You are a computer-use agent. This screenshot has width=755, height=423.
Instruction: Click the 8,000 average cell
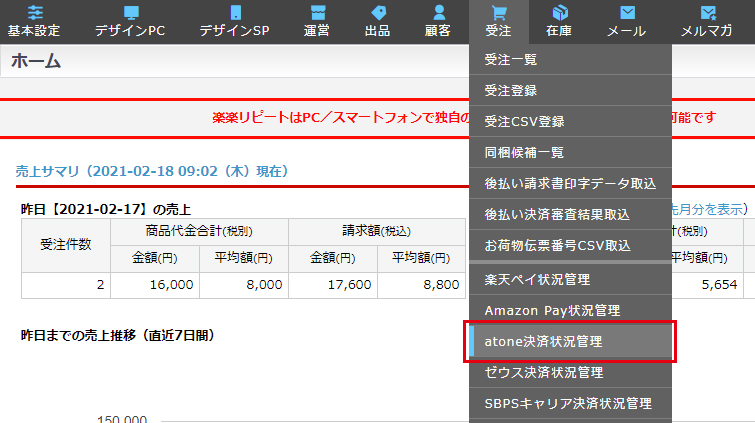[x=244, y=285]
